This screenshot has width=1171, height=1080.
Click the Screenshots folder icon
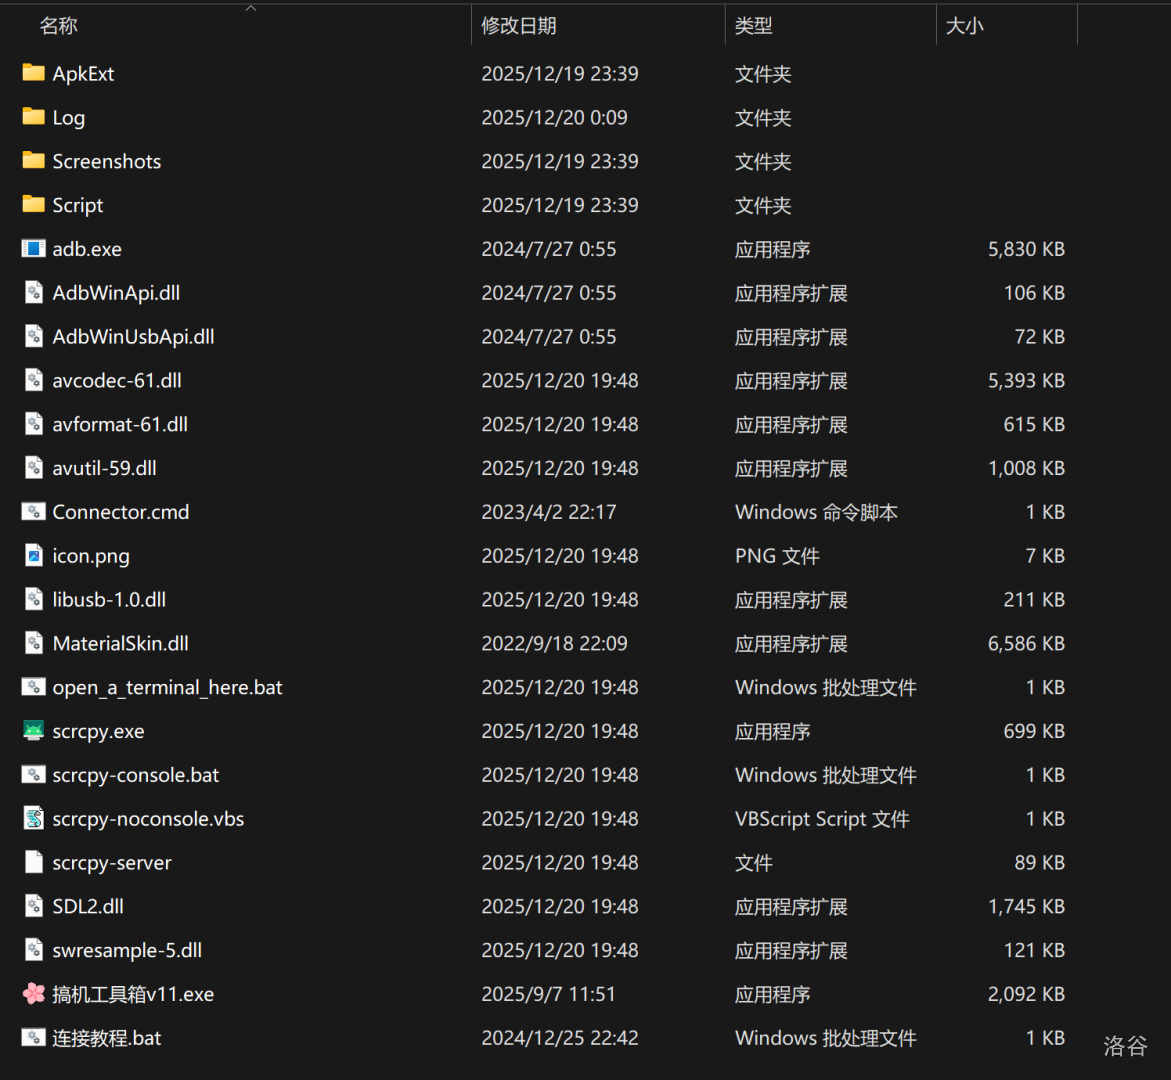coord(34,161)
